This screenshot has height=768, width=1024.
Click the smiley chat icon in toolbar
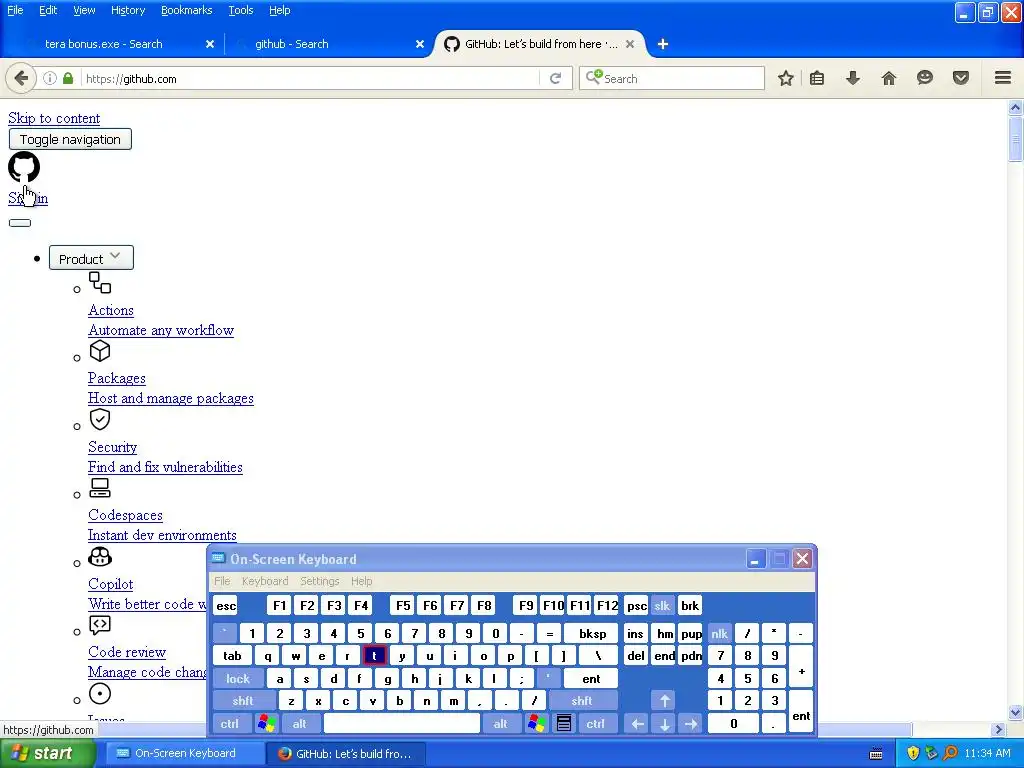point(924,78)
